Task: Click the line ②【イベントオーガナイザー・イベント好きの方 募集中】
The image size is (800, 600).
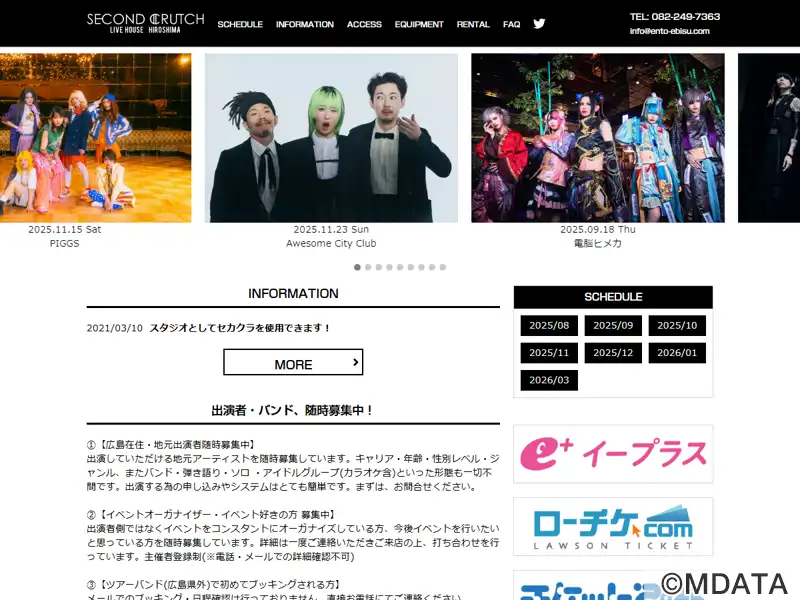Action: (211, 515)
